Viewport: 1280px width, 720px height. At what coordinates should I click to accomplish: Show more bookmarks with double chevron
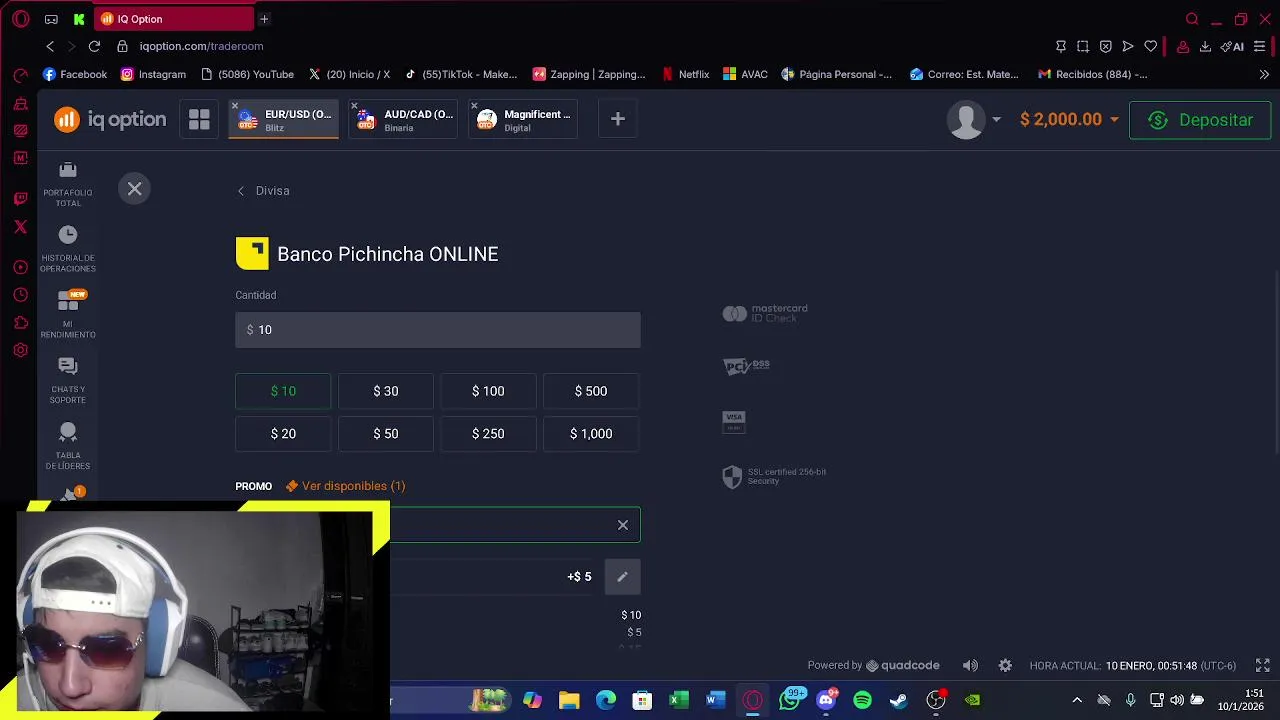[x=1264, y=74]
